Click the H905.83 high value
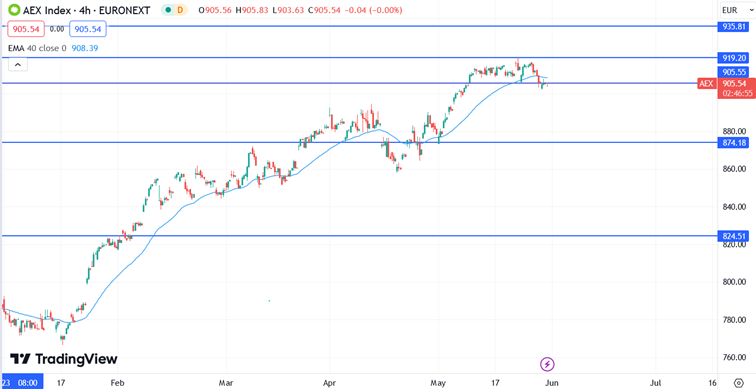Viewport: 756px width, 389px height. [x=252, y=10]
